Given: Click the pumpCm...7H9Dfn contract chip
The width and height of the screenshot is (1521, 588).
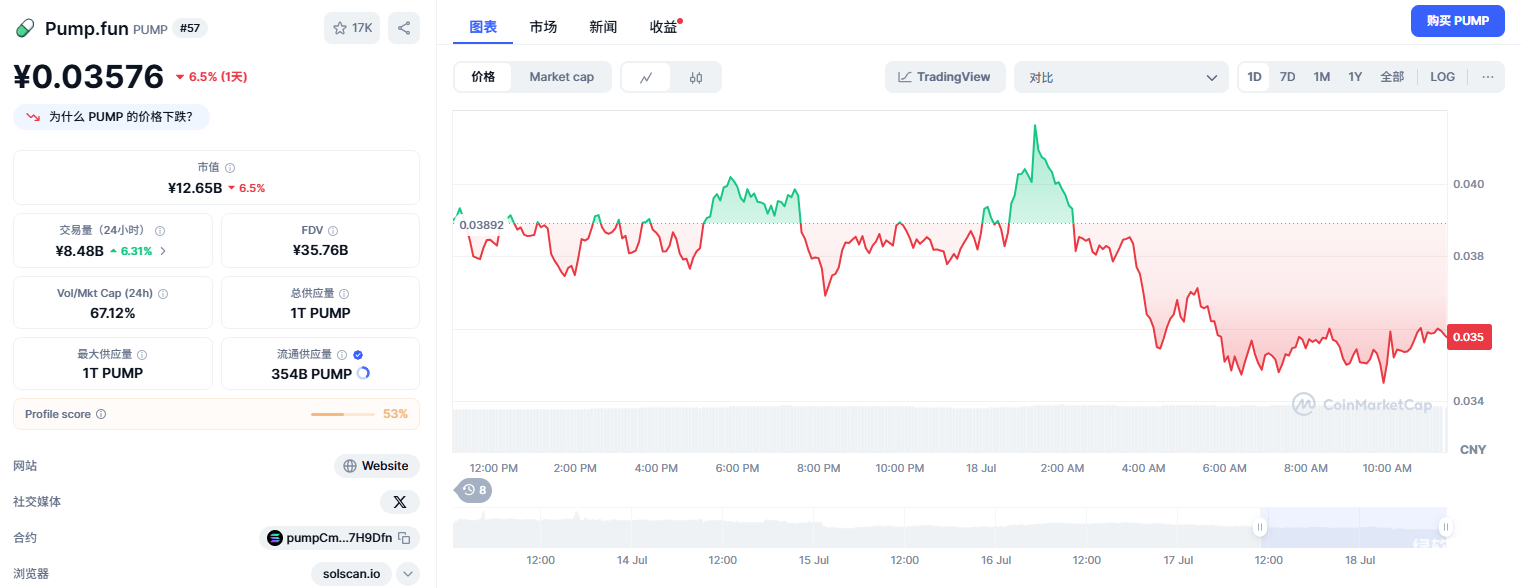Looking at the screenshot, I should pos(339,538).
